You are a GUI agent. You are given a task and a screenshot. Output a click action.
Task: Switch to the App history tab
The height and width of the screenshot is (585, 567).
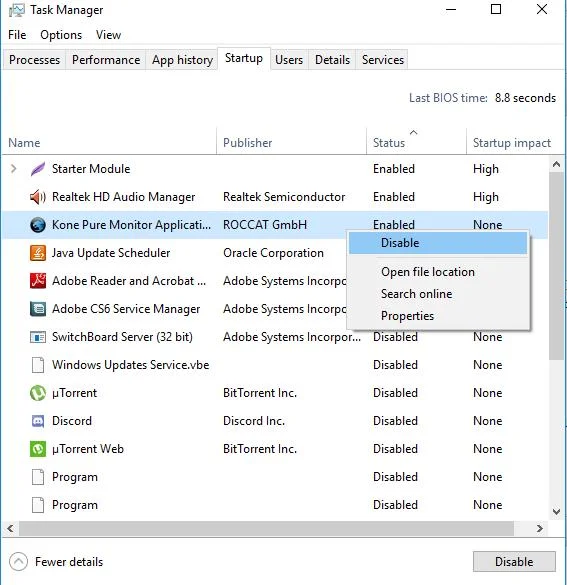[182, 60]
